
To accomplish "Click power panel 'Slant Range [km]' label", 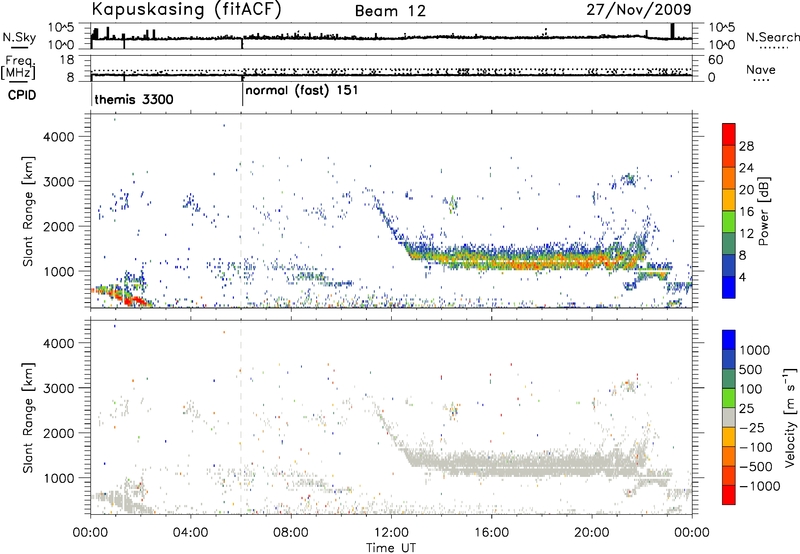I will [29, 211].
